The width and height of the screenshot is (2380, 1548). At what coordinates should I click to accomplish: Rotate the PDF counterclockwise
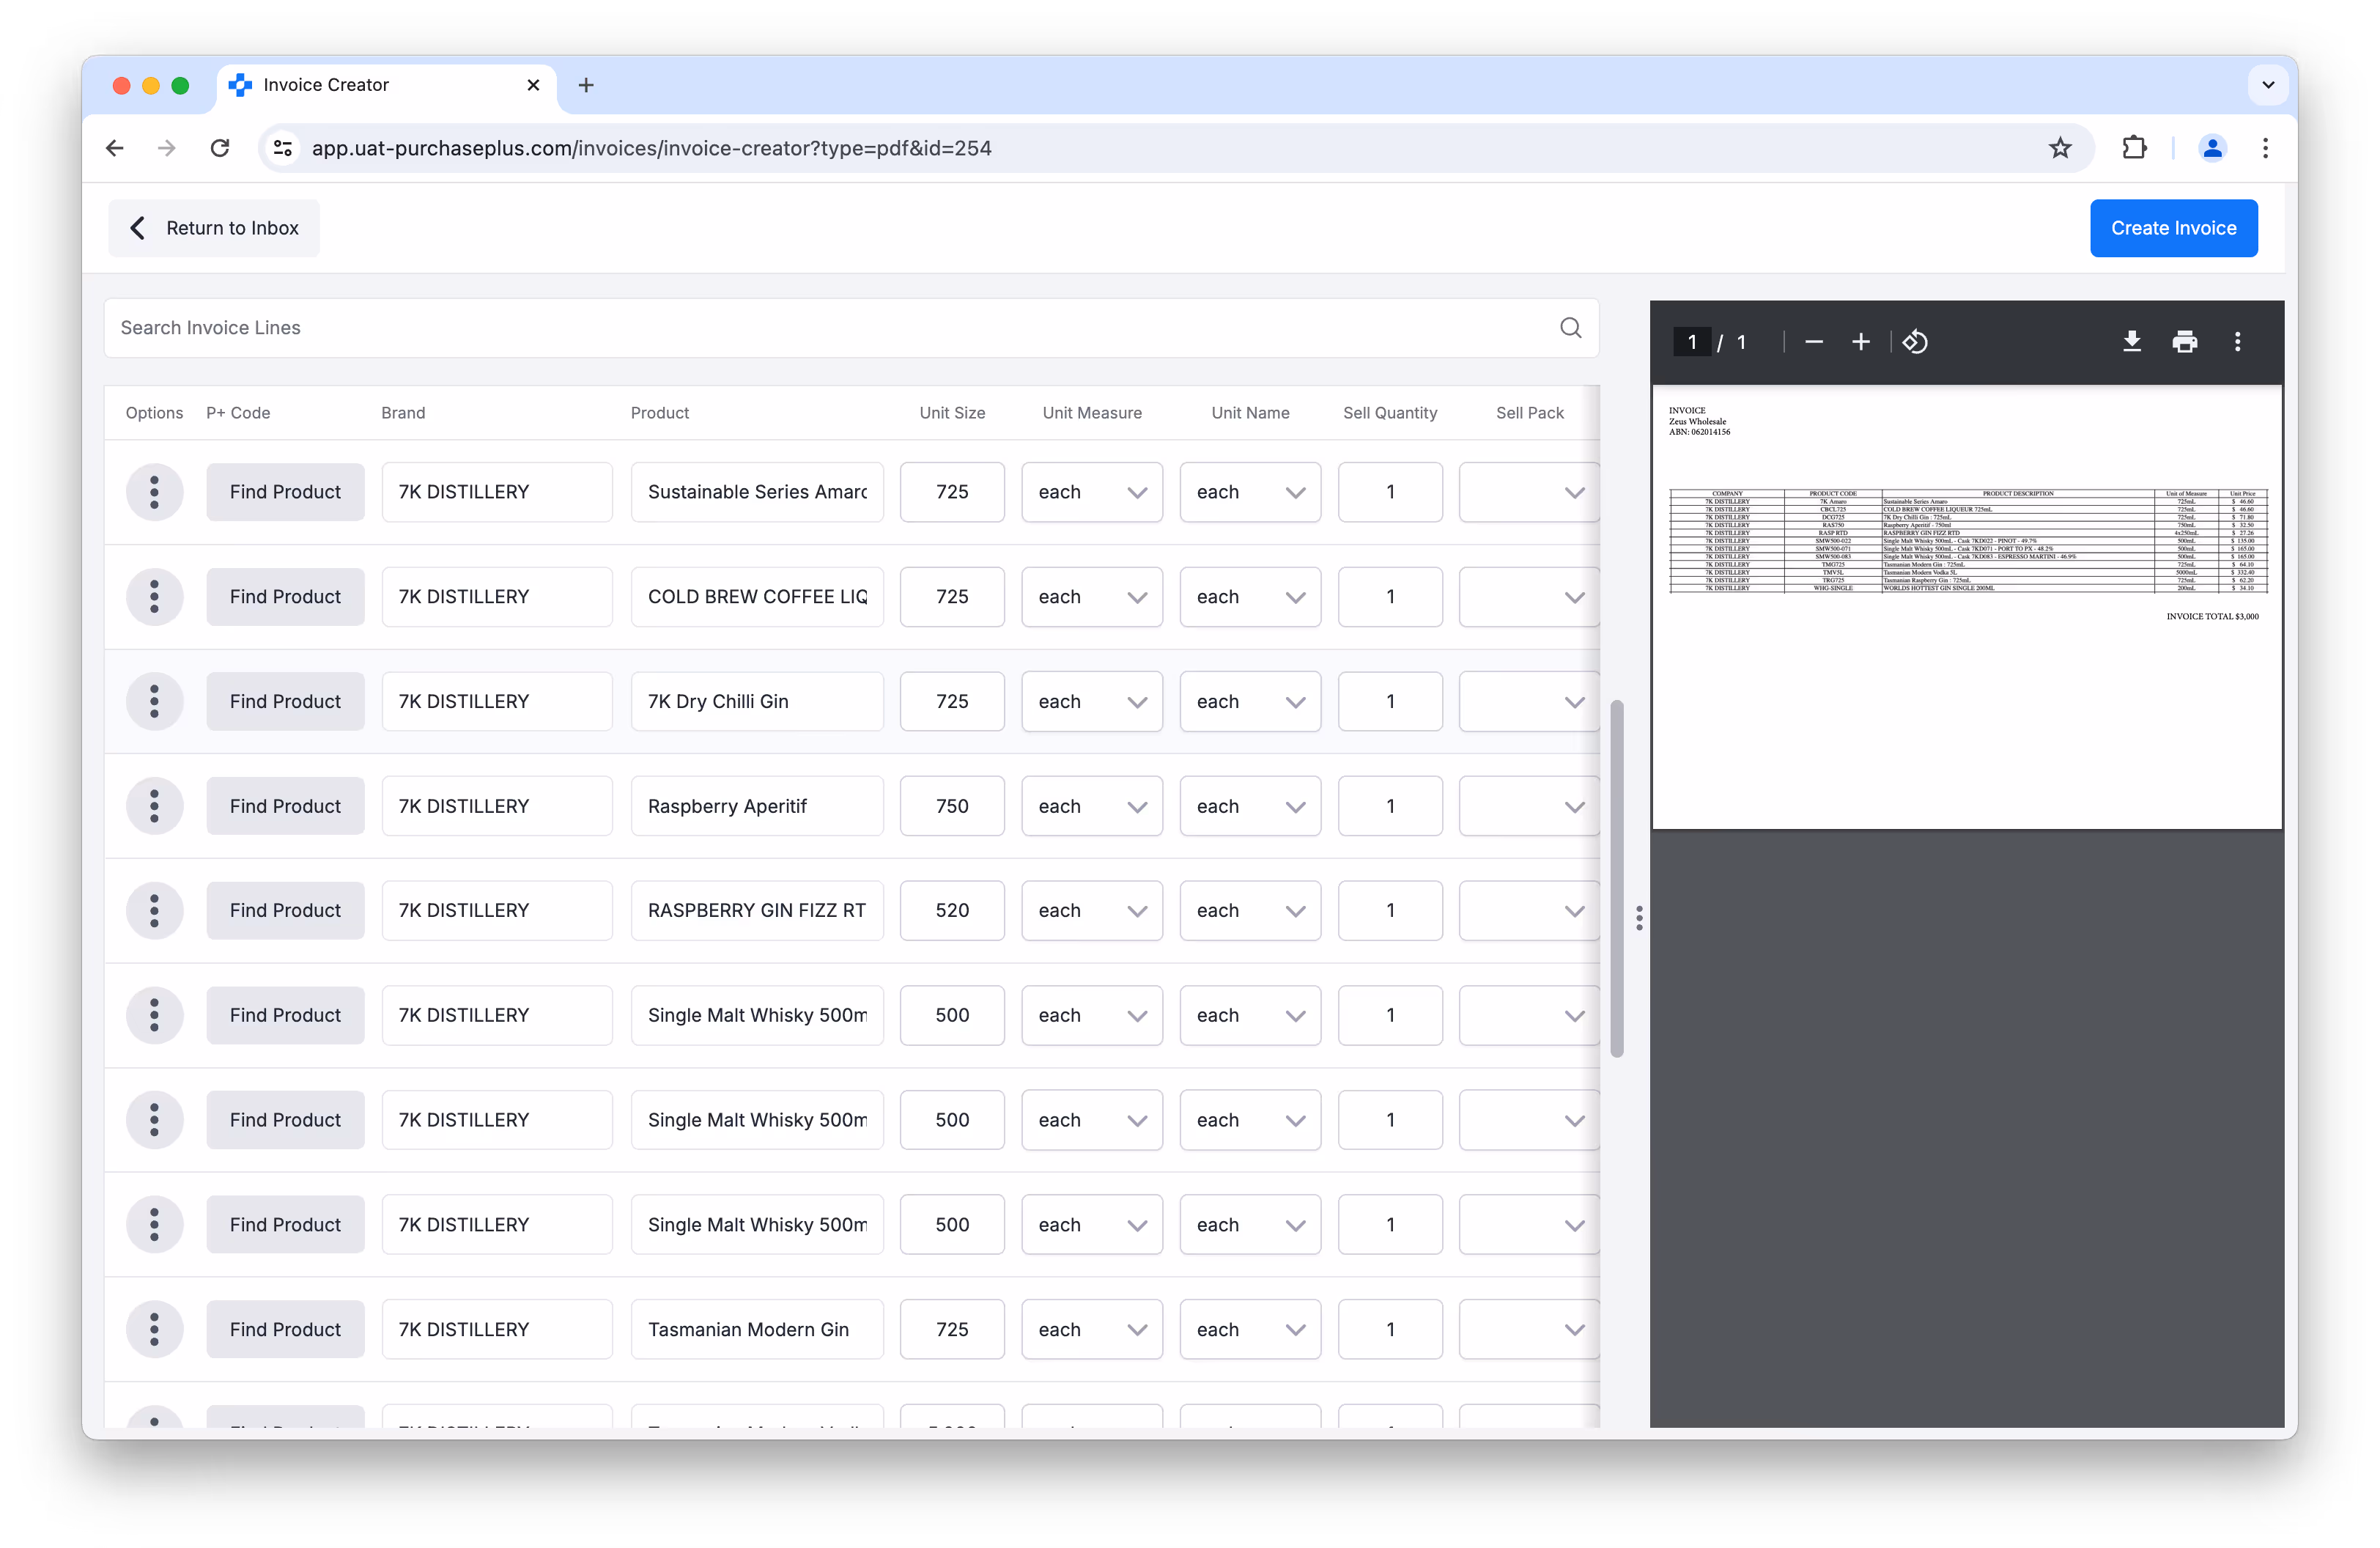(1914, 342)
